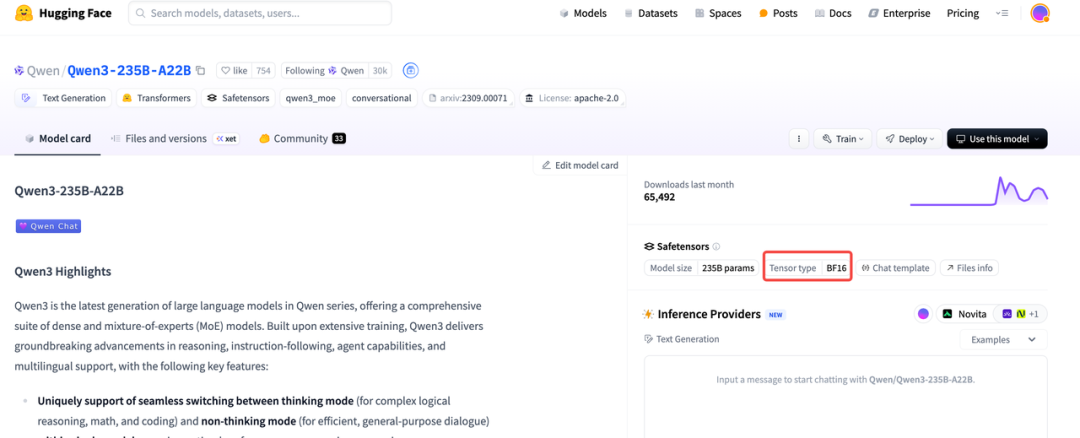The width and height of the screenshot is (1080, 438).
Task: Click the Safetensors info icon
Action: [716, 247]
